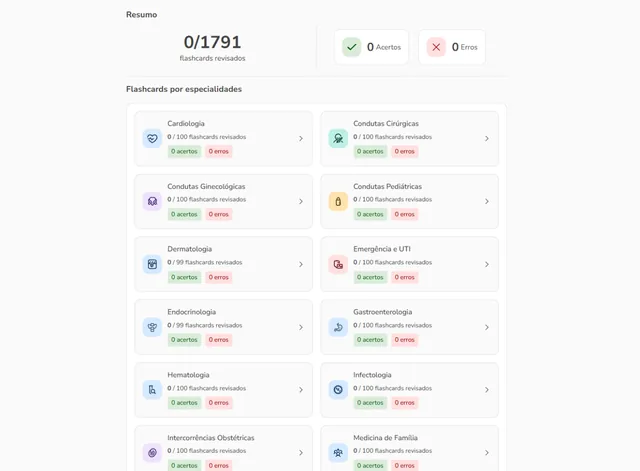Open Dermatologia via its chevron arrow
640x471 pixels.
click(x=301, y=264)
